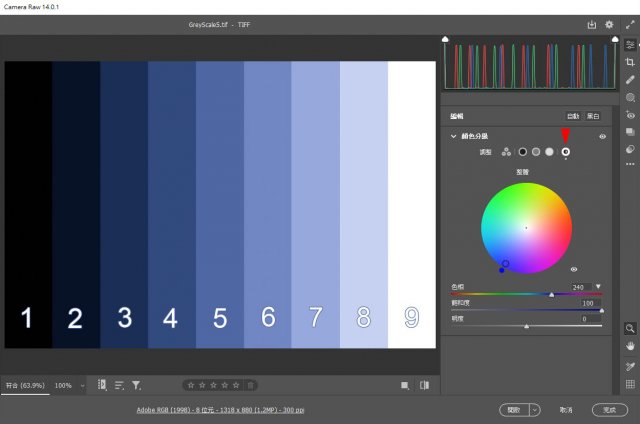
Task: Select the highlights adjustment circle
Action: tap(549, 152)
